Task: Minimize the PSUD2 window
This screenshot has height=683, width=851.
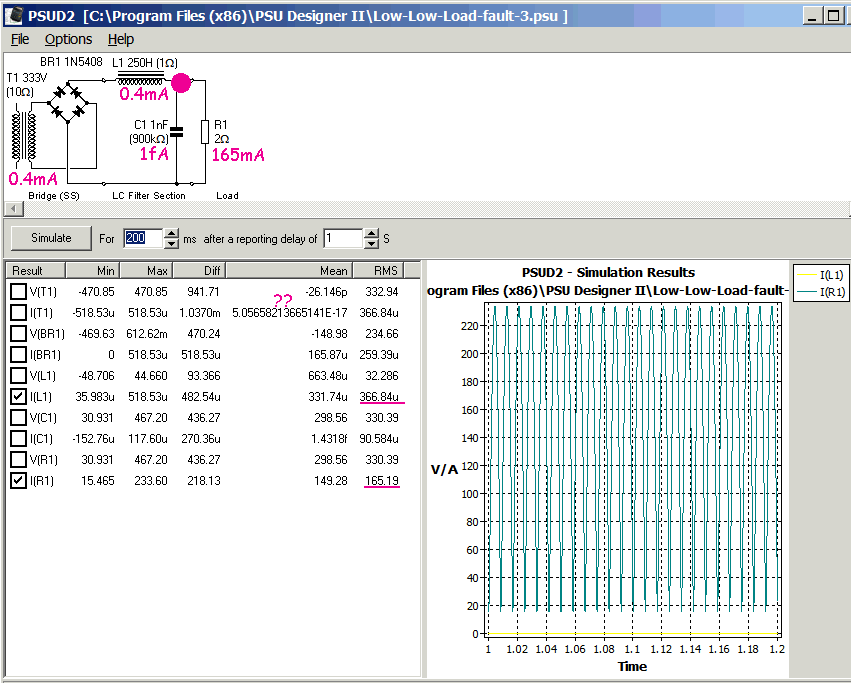Action: pyautogui.click(x=812, y=16)
